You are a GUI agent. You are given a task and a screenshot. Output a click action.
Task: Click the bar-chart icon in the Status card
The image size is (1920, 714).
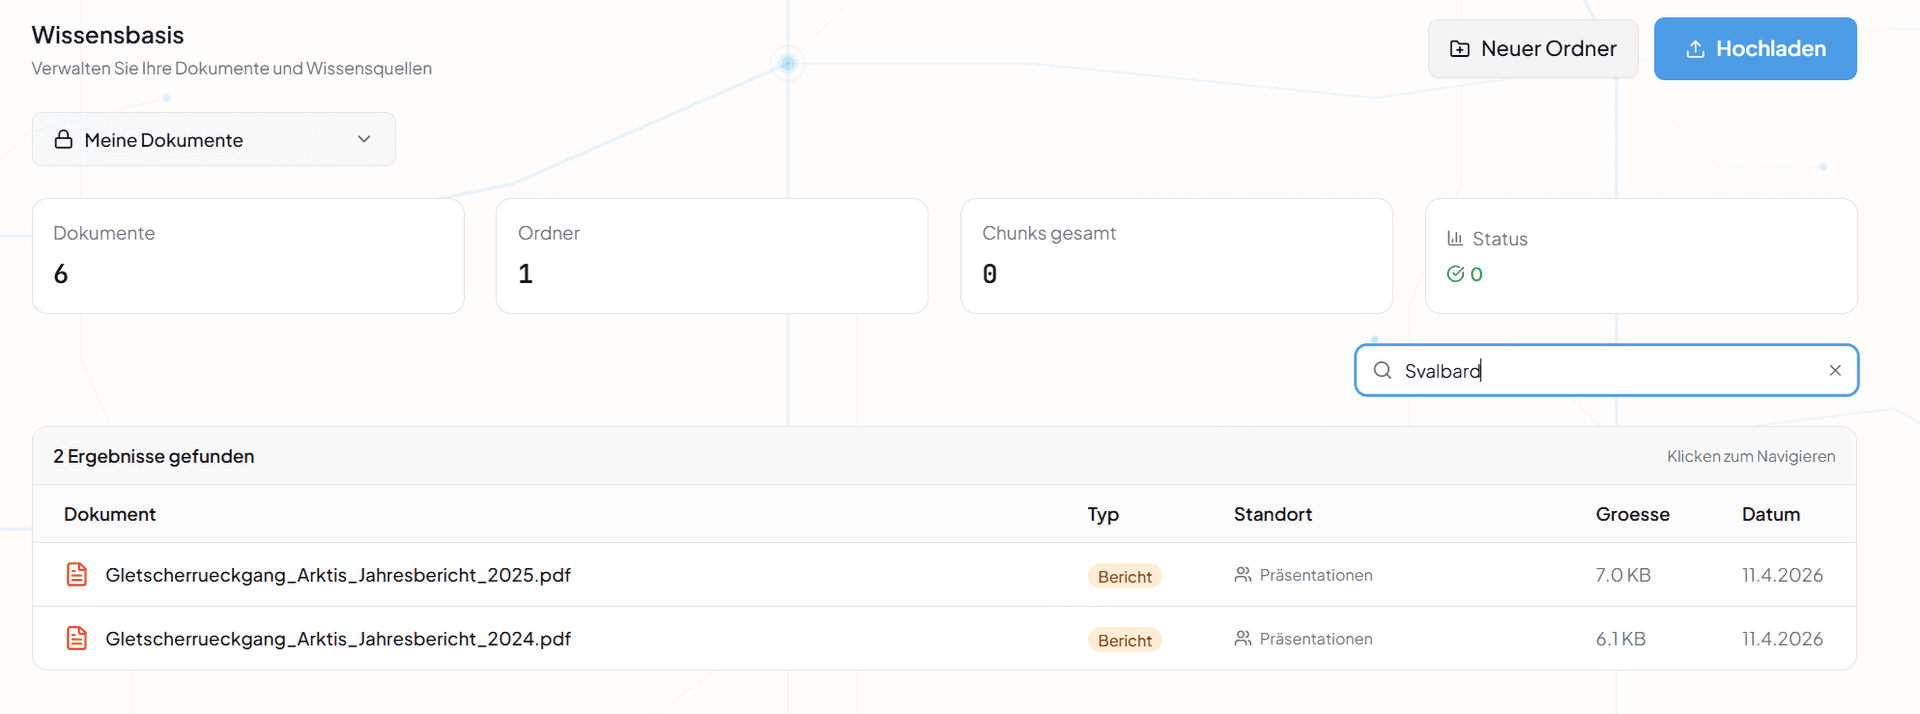point(1455,238)
